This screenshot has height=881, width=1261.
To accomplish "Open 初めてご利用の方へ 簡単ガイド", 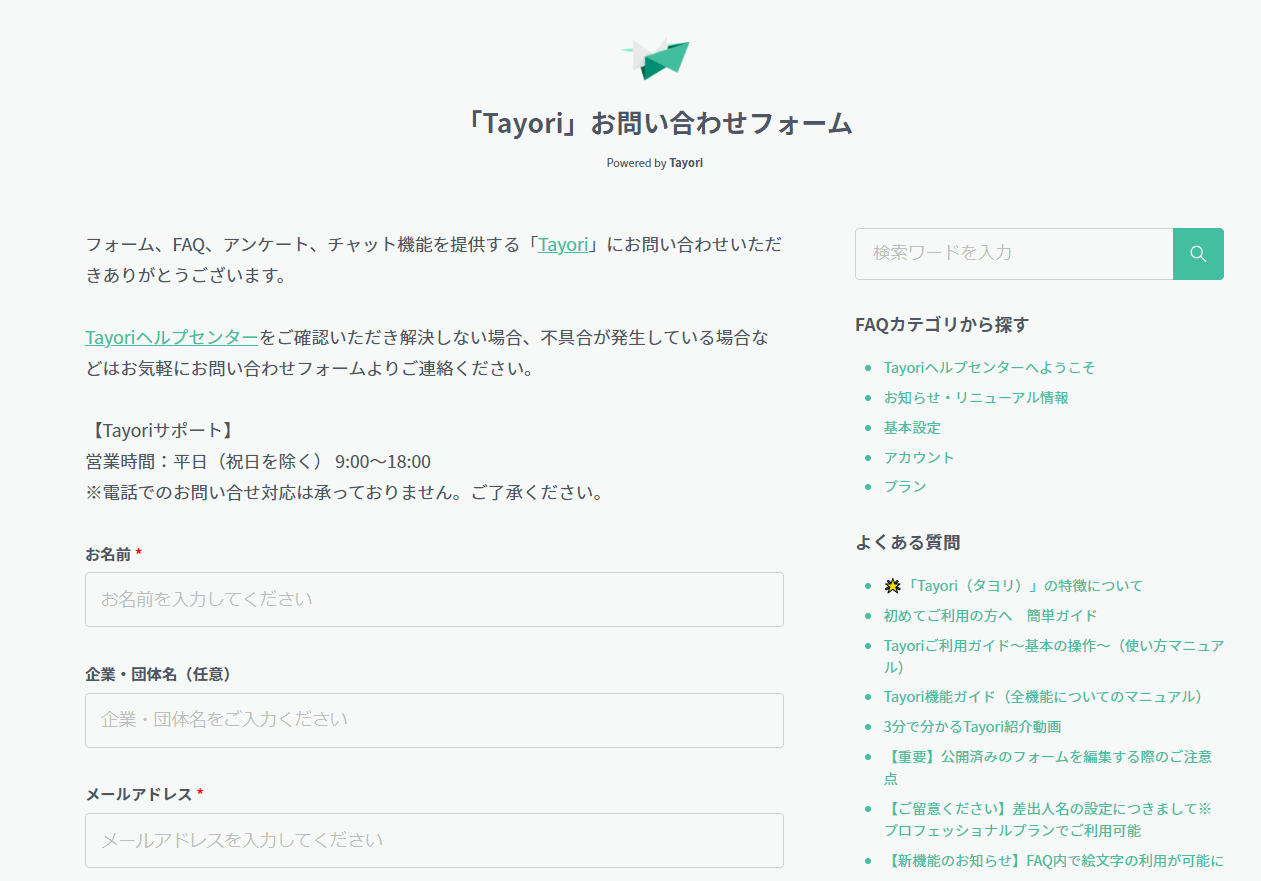I will point(990,616).
